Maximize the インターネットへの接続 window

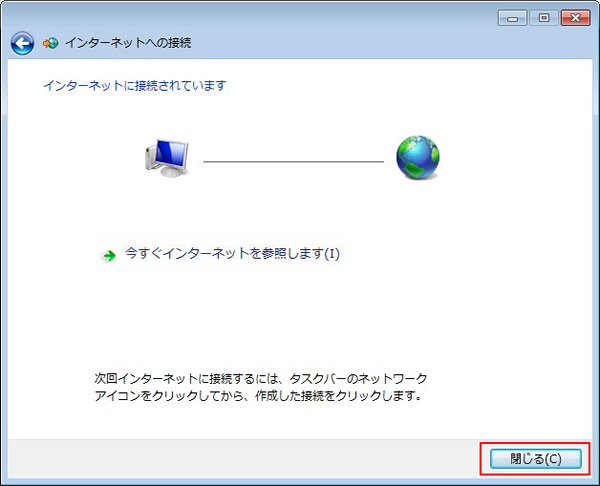pos(544,18)
